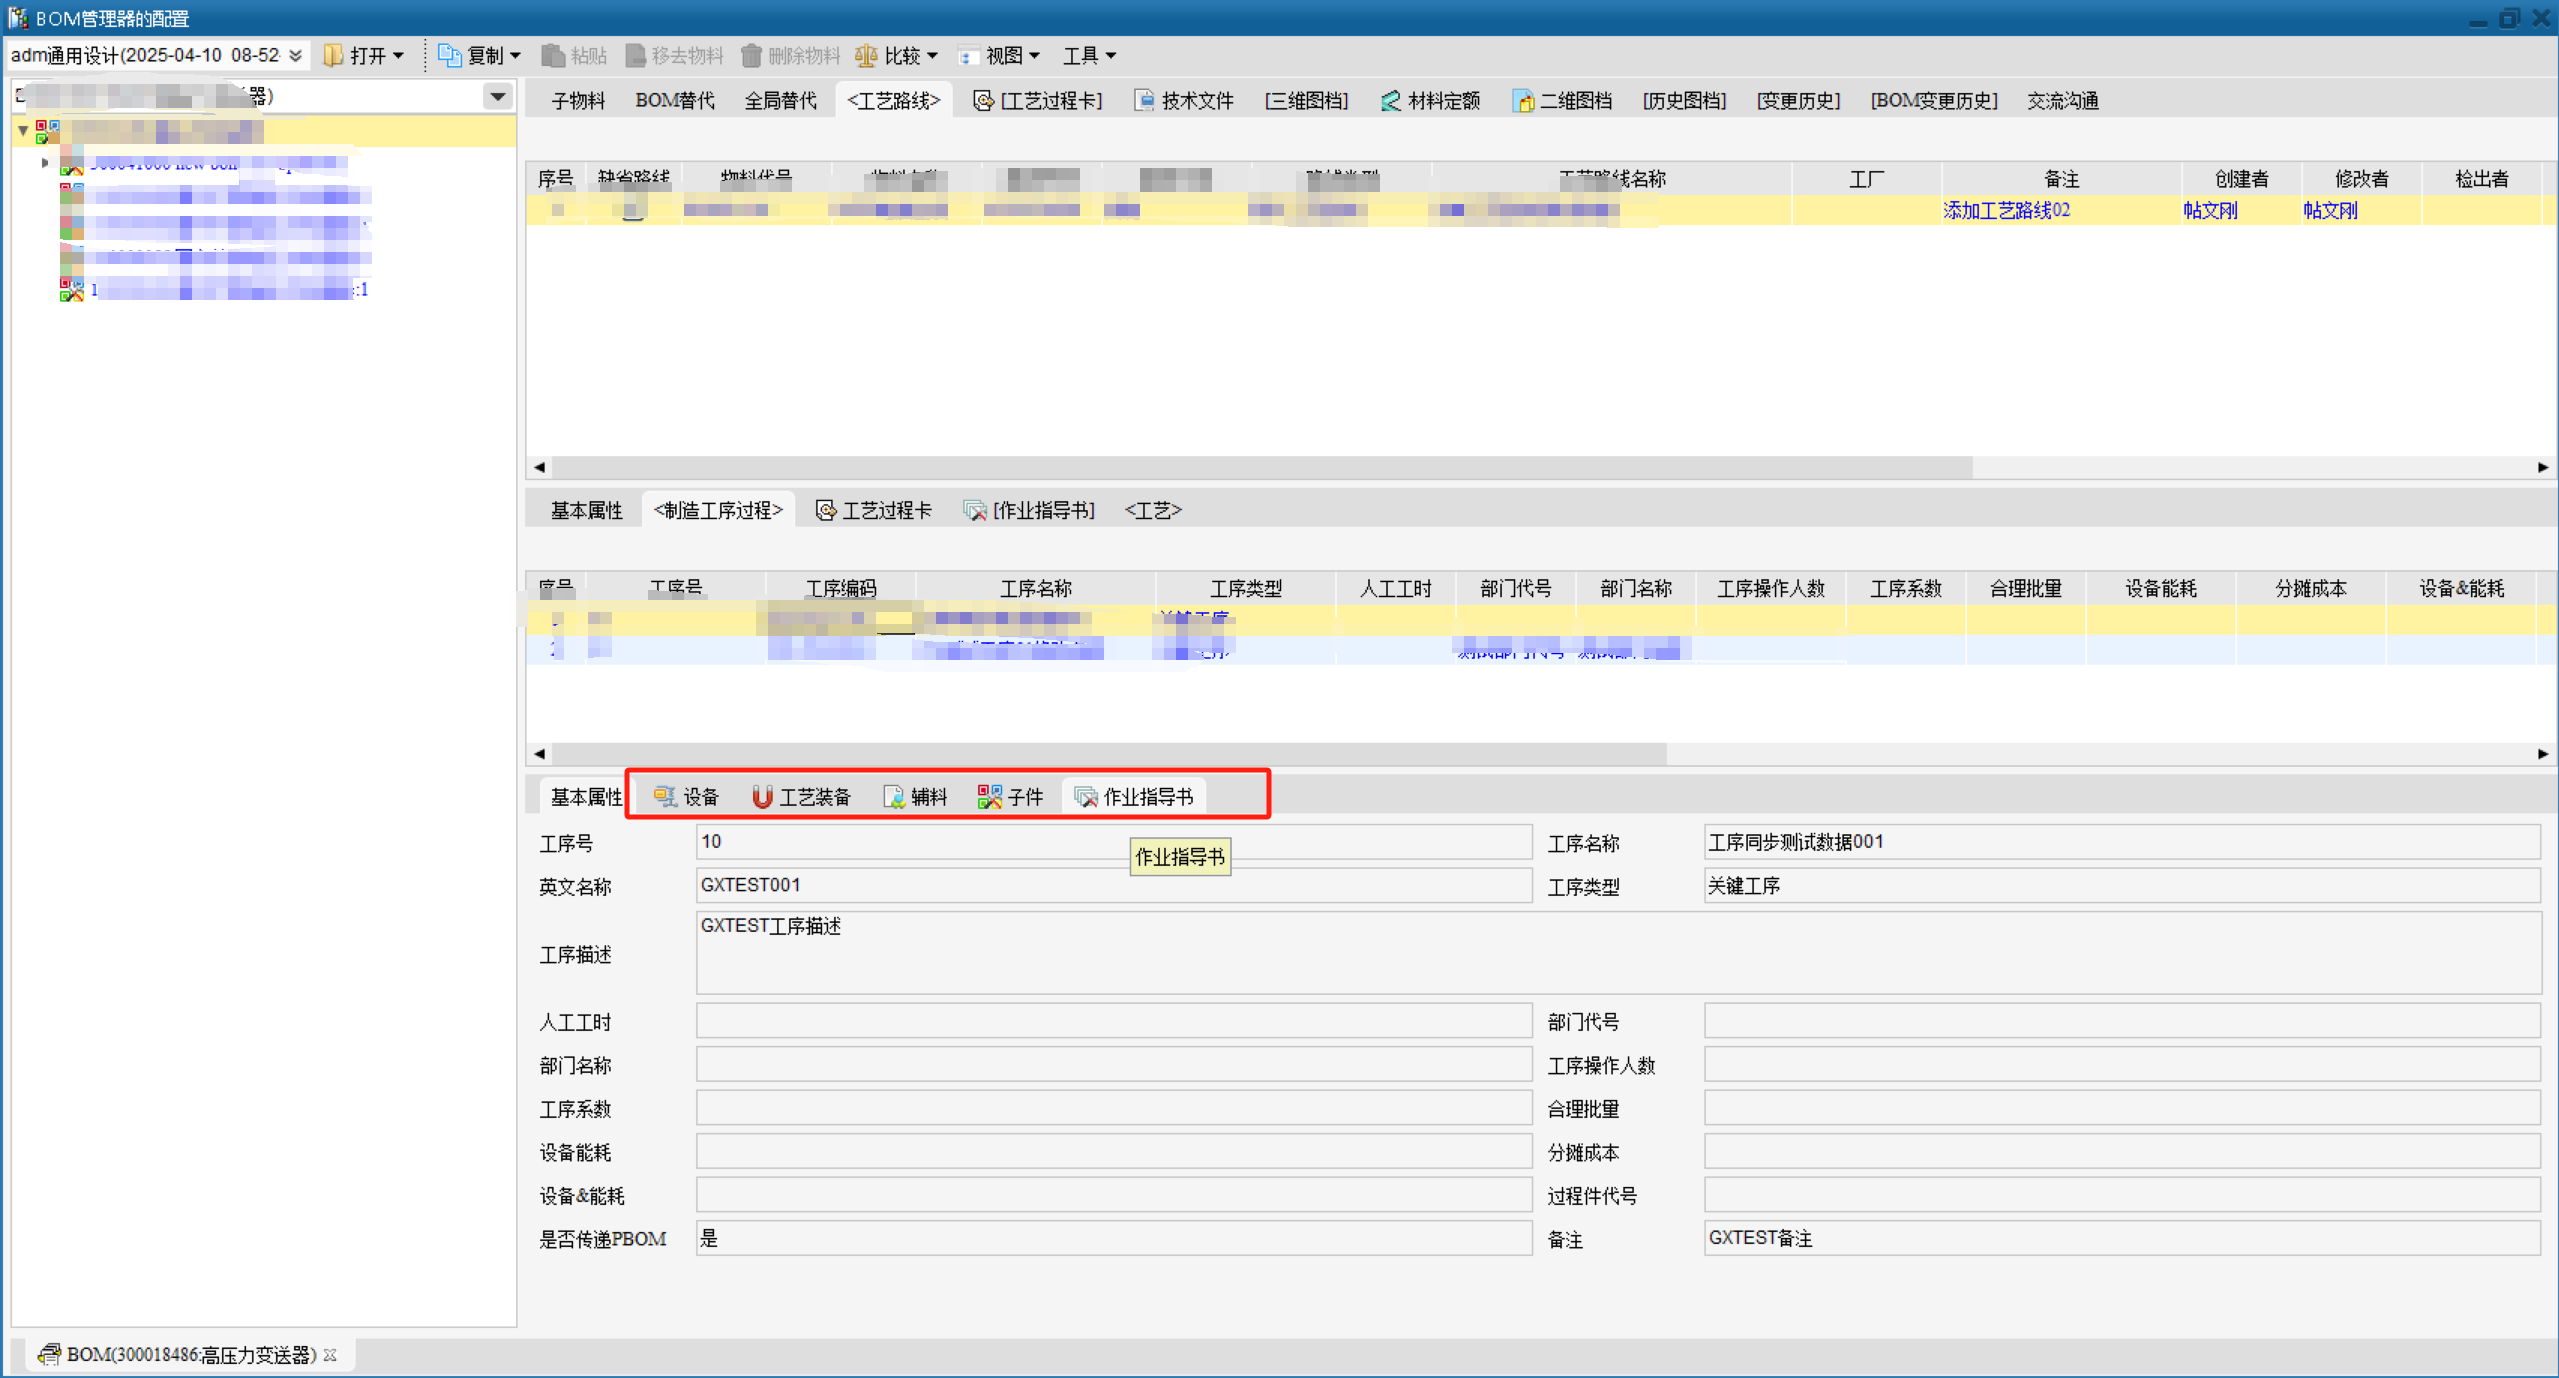
Task: Switch to the [变更历史] tab
Action: pyautogui.click(x=1797, y=100)
